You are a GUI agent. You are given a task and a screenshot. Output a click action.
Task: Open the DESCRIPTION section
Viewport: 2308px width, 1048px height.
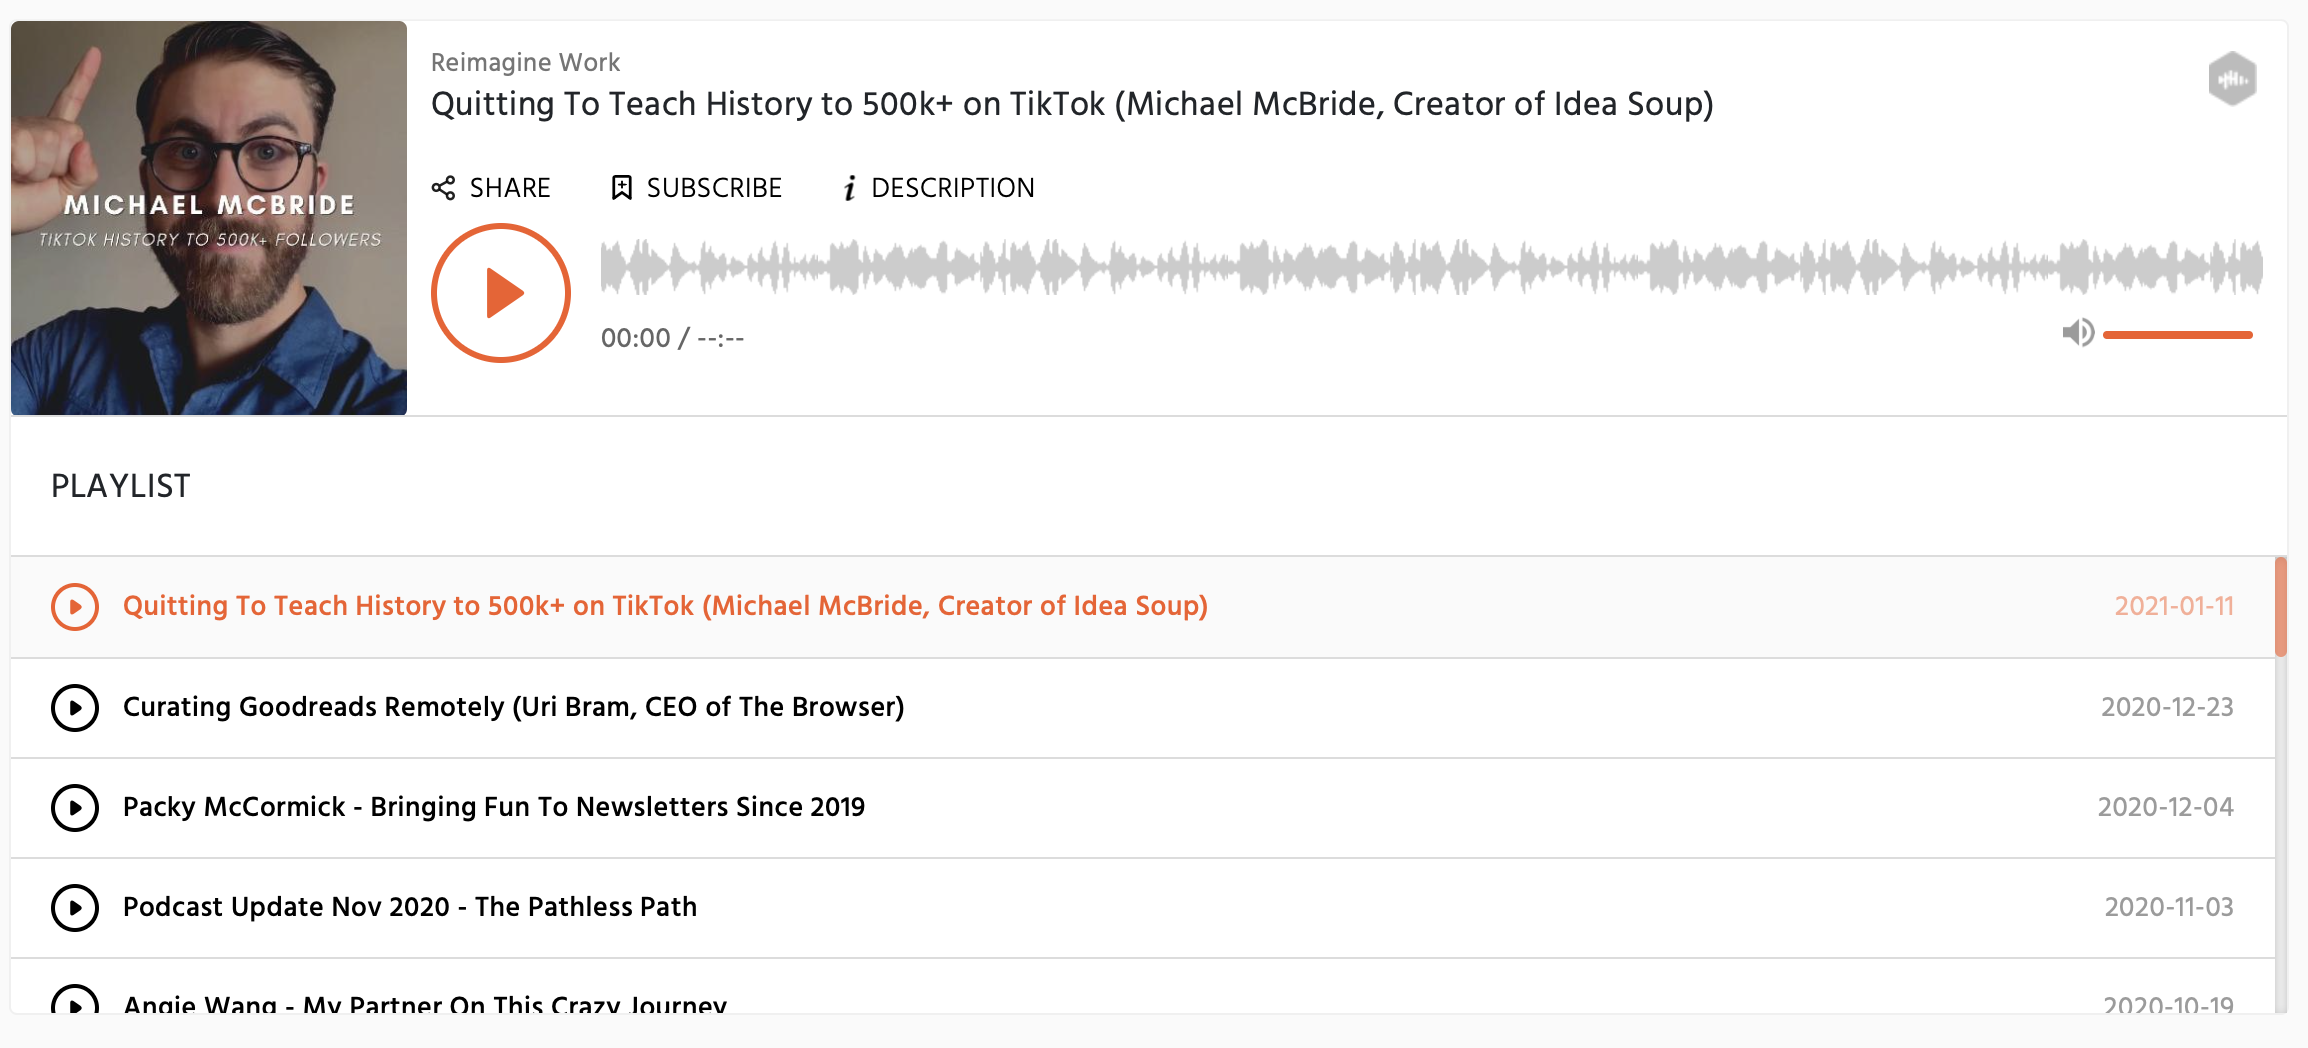953,188
